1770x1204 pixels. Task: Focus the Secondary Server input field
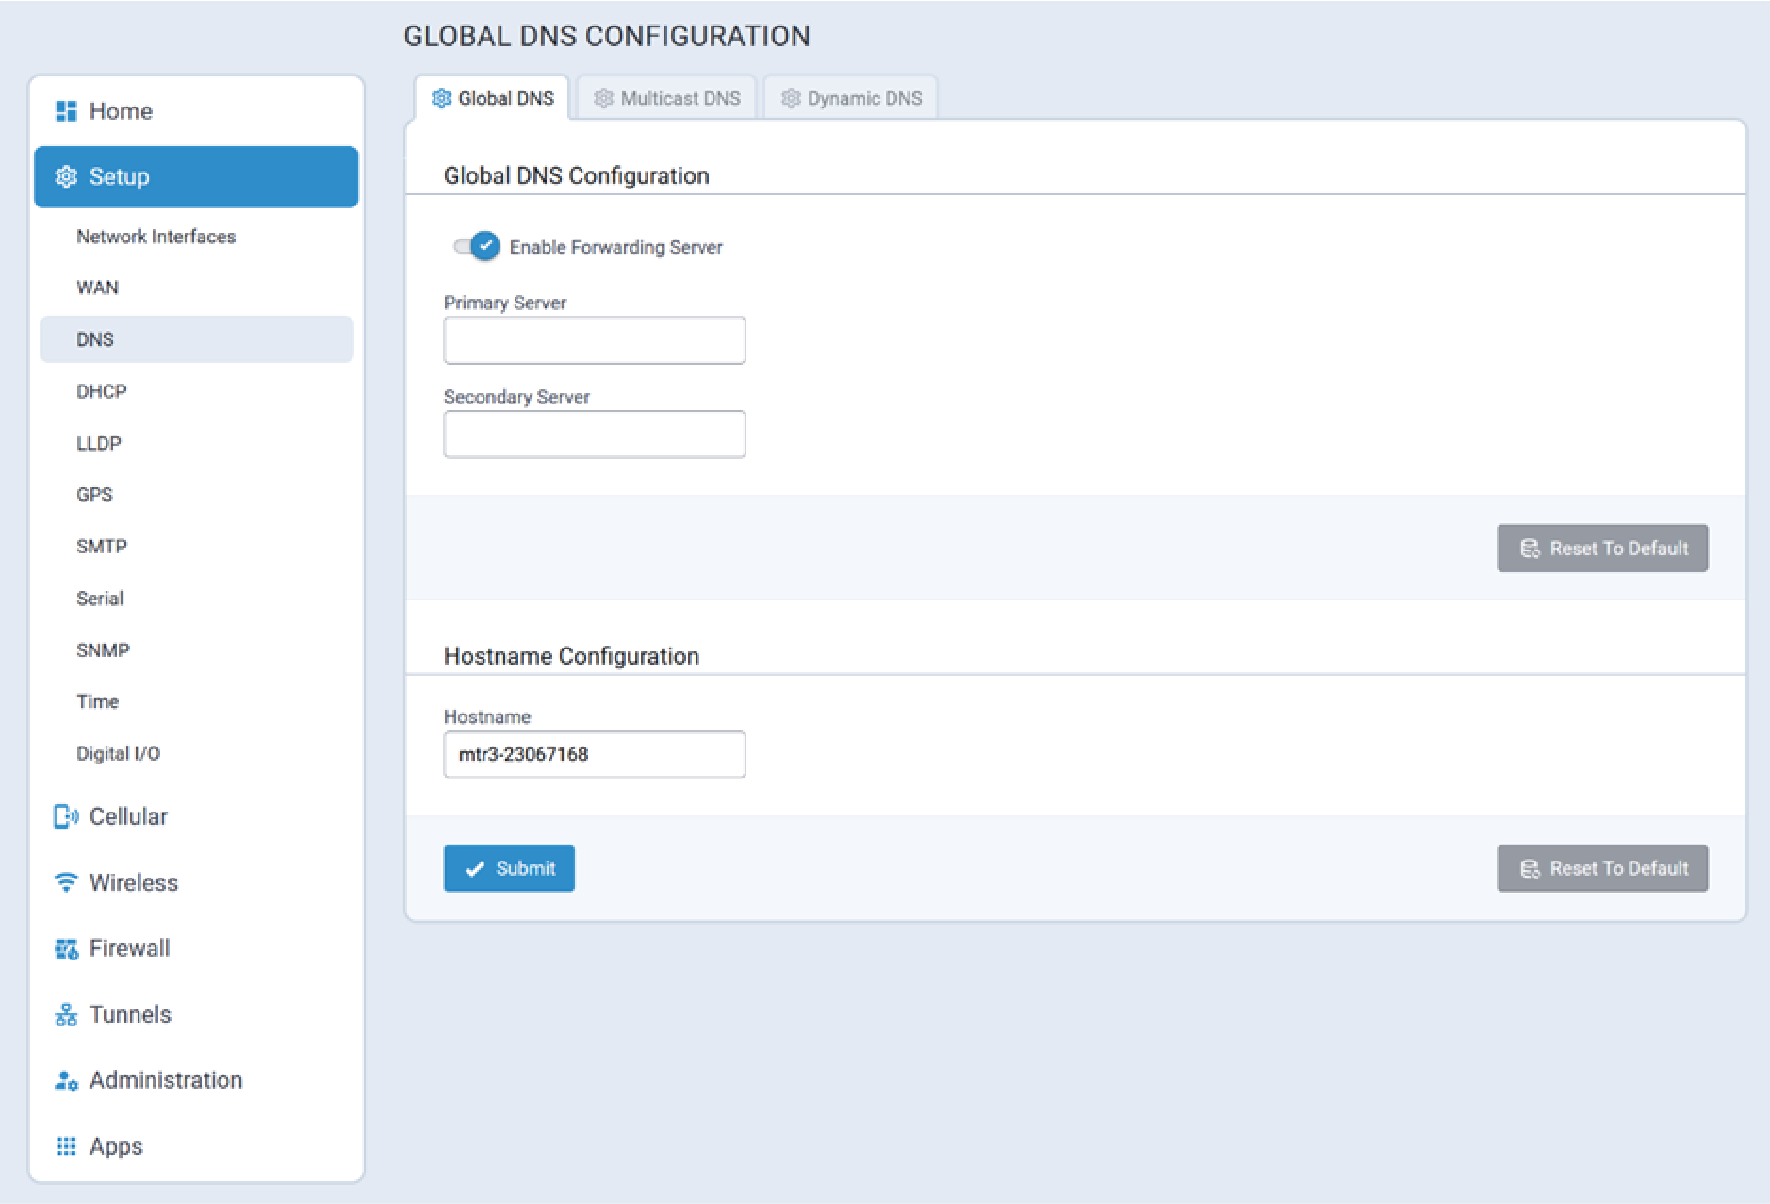point(594,435)
